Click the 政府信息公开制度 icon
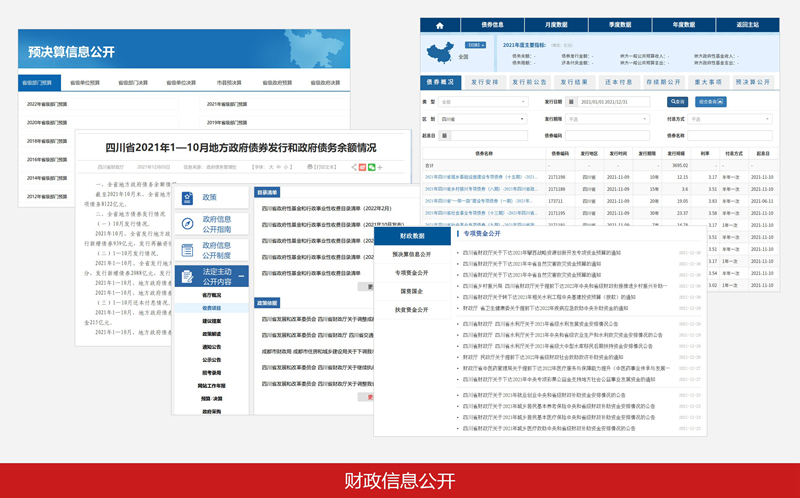Image resolution: width=800 pixels, height=498 pixels. click(187, 250)
